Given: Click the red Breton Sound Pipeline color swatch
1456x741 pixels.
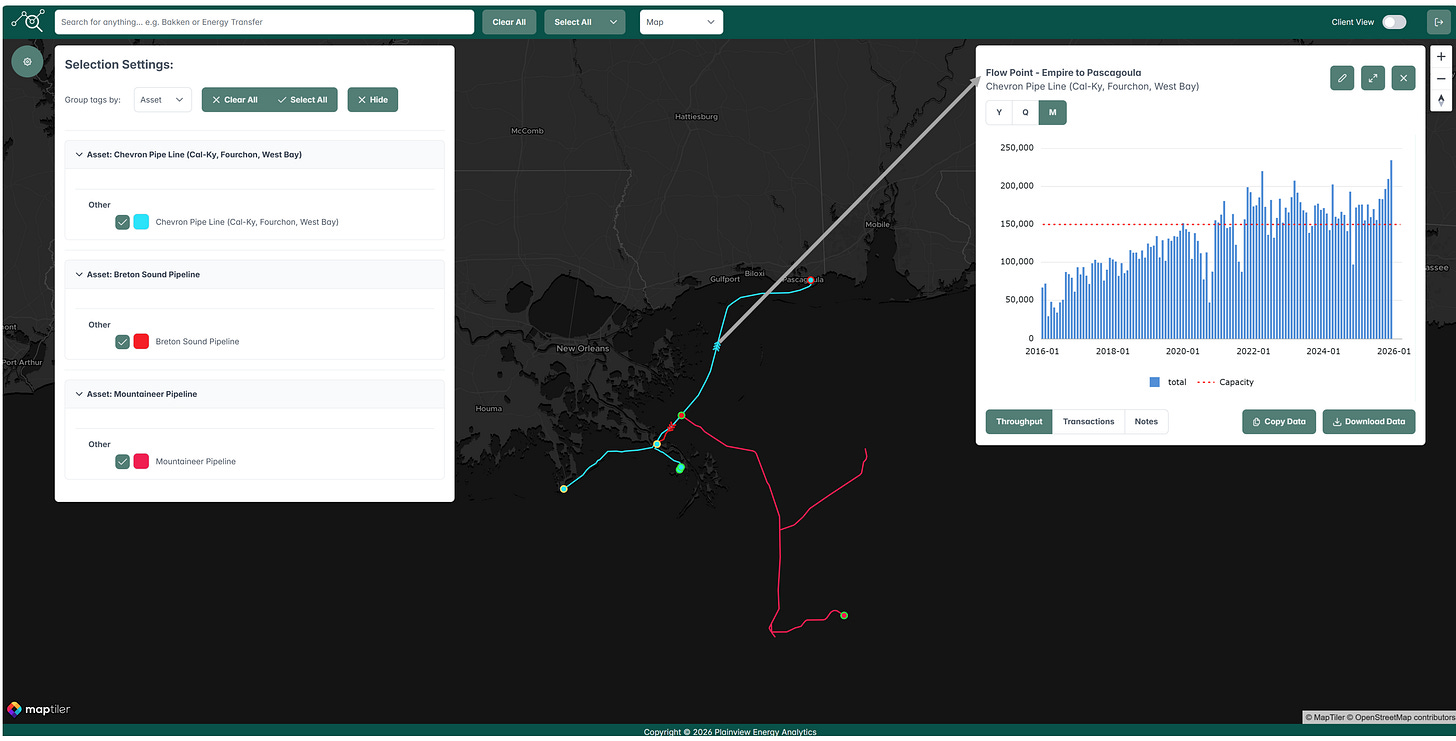Looking at the screenshot, I should pyautogui.click(x=141, y=342).
